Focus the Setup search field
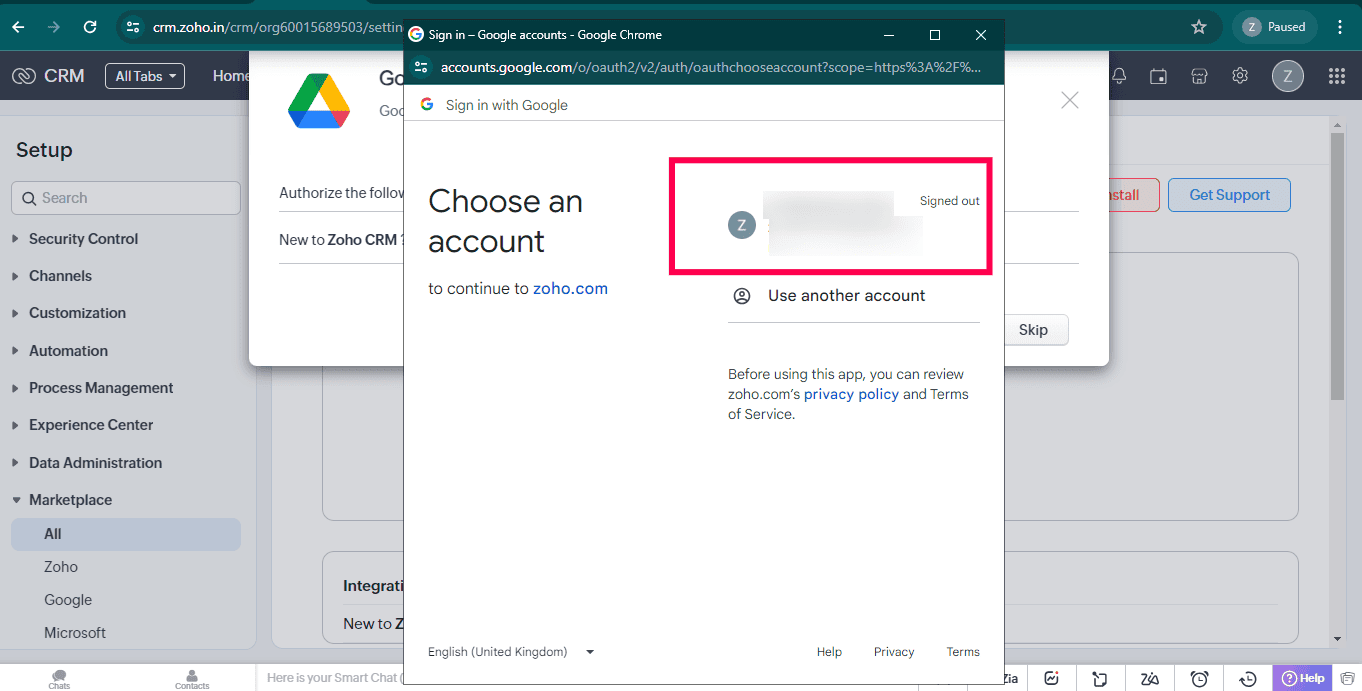Screen dimensions: 1362x691 [x=126, y=198]
